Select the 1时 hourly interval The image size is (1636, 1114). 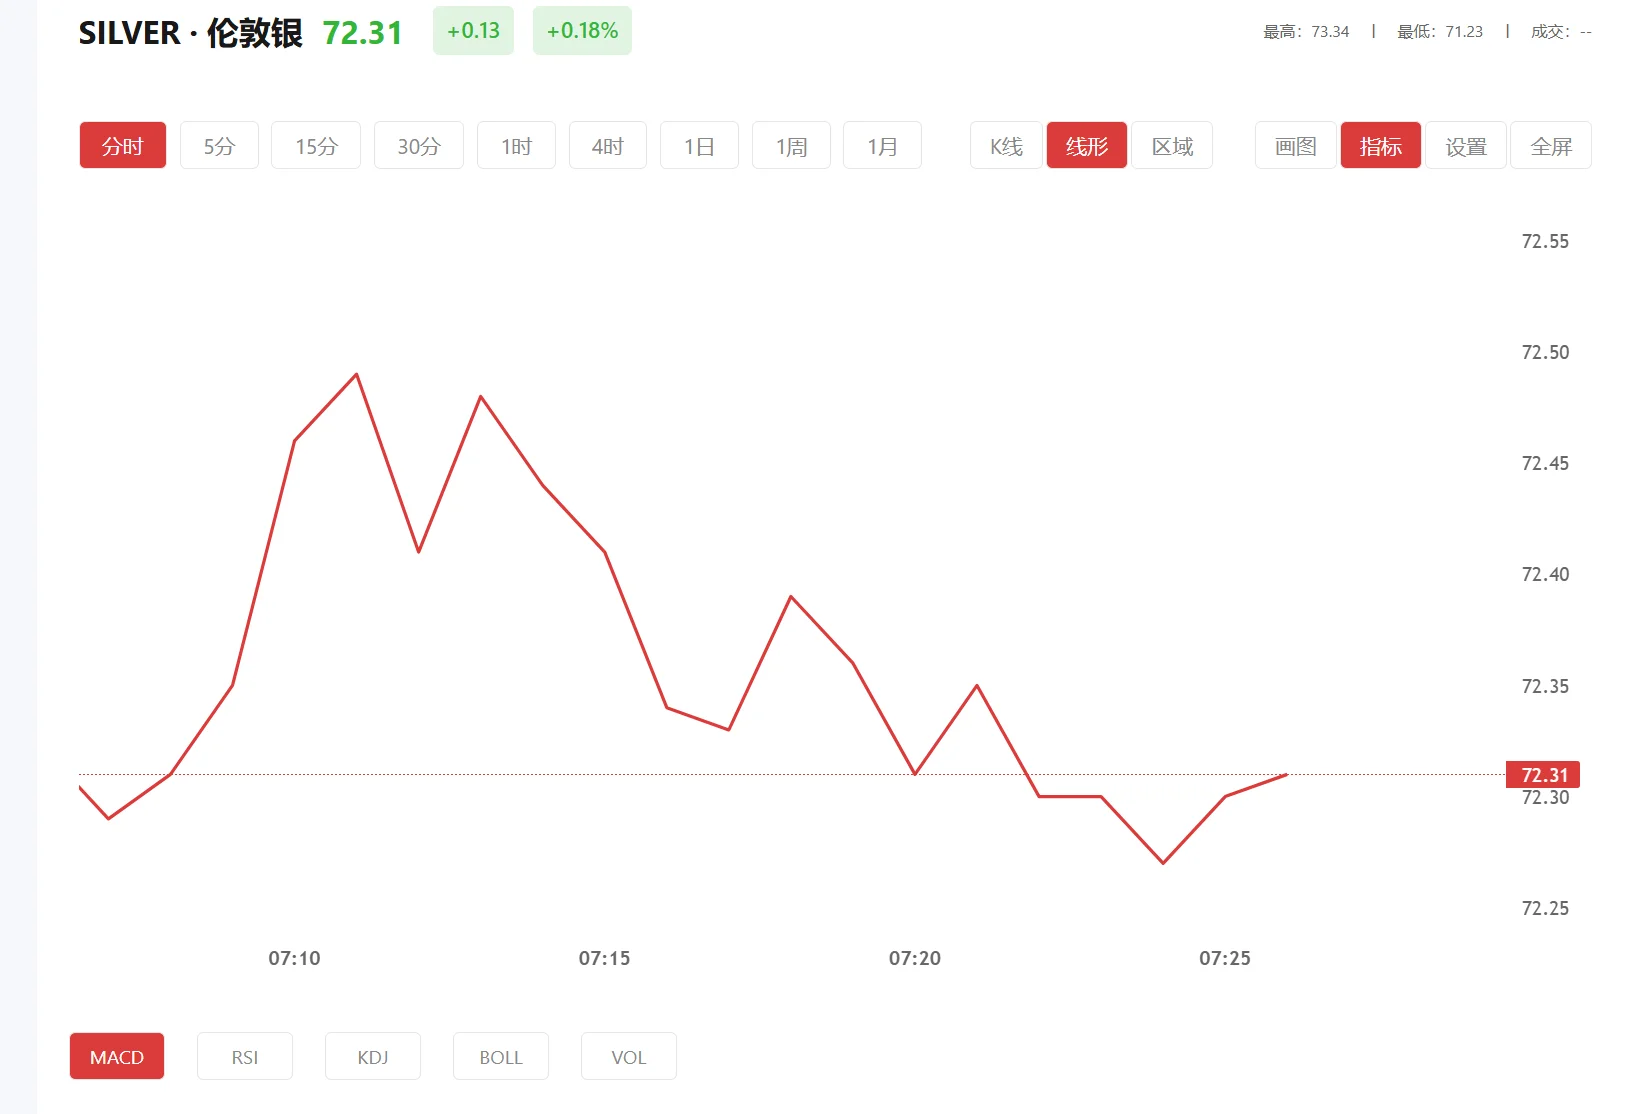(x=516, y=145)
